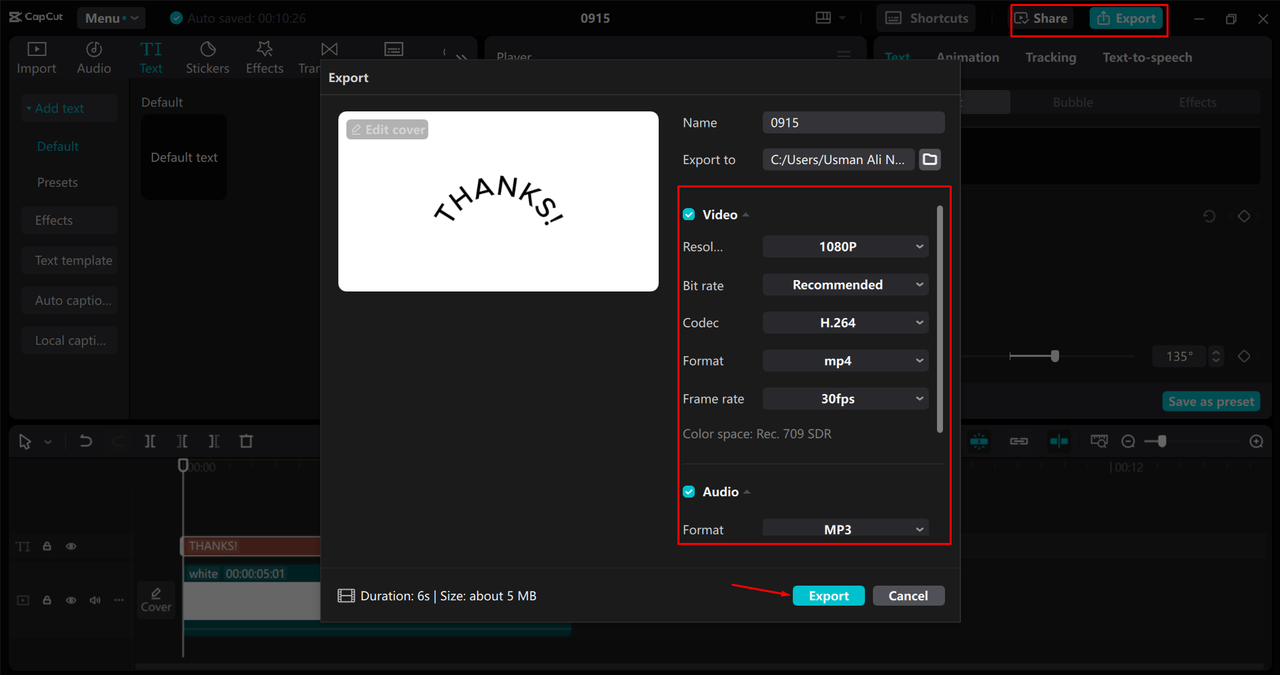
Task: Click the THANKS! cover preview thumbnail
Action: point(498,201)
